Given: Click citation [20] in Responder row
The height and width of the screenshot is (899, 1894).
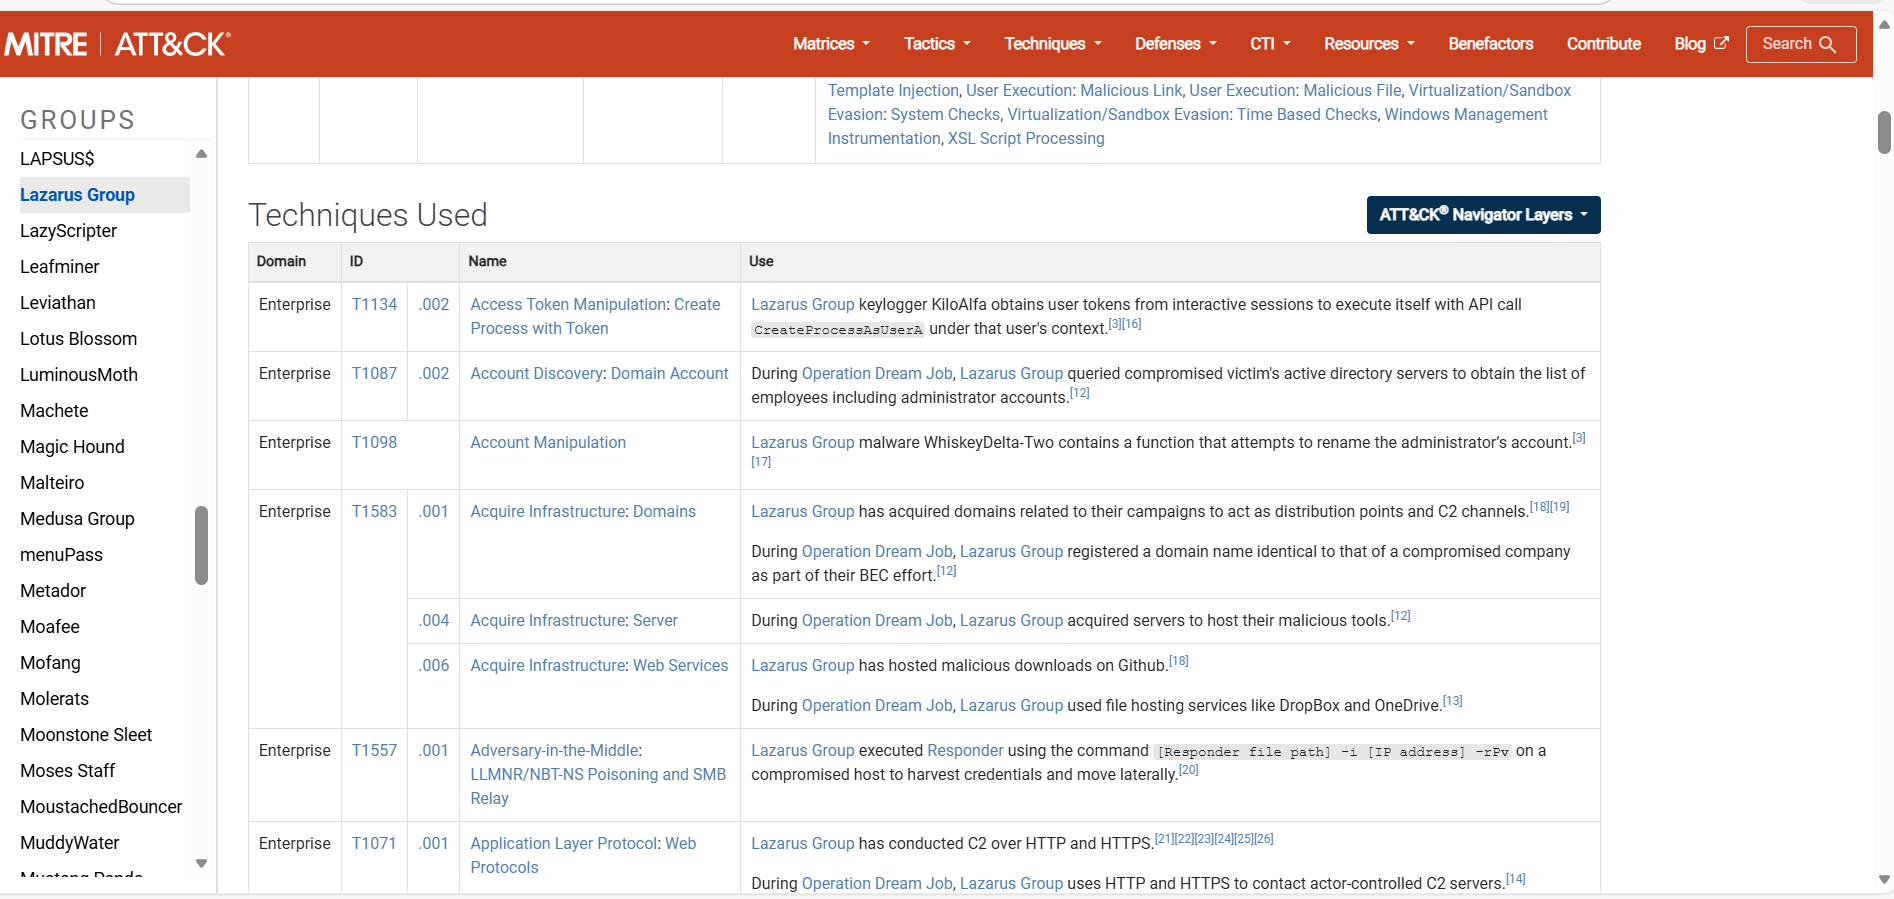Looking at the screenshot, I should tap(1188, 770).
